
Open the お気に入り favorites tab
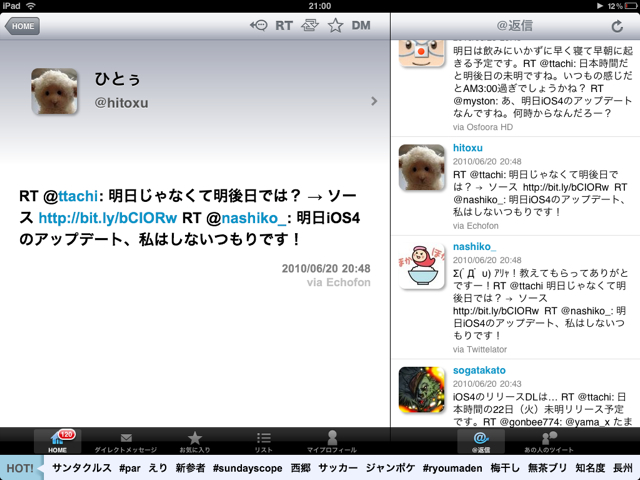click(195, 441)
